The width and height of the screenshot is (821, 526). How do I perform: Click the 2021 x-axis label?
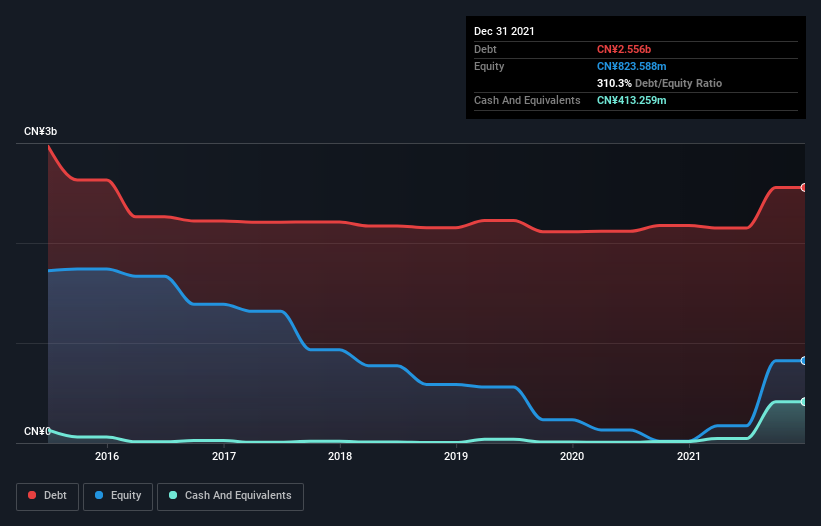689,456
